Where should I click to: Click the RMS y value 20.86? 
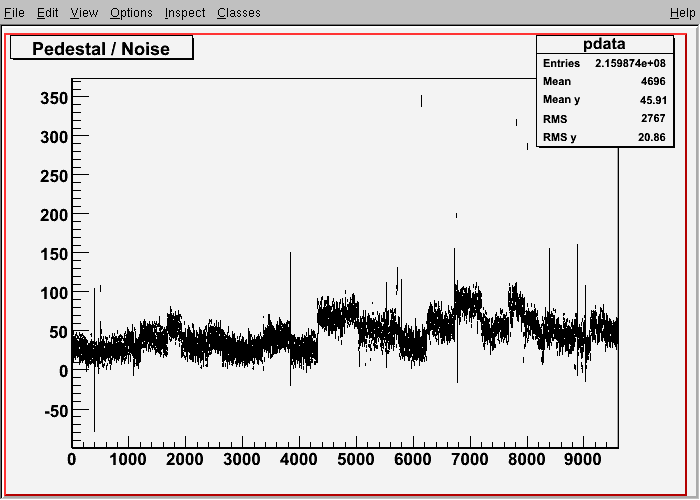(x=652, y=137)
